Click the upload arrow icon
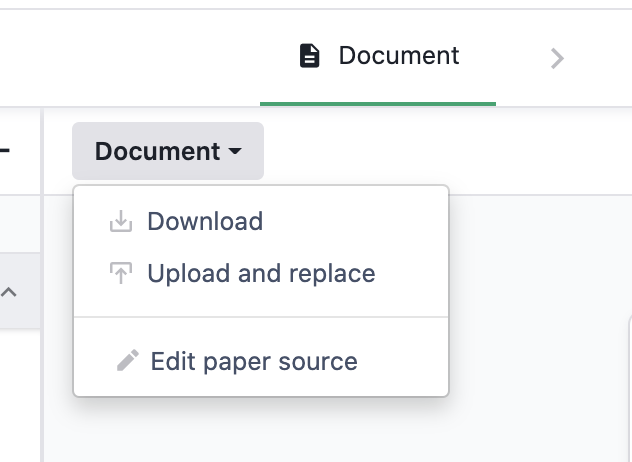The image size is (632, 462). tap(121, 273)
